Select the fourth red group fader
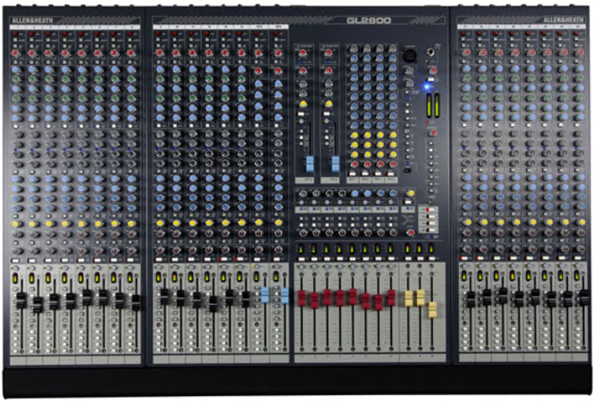Viewport: 600px width, 402px height. pyautogui.click(x=340, y=298)
